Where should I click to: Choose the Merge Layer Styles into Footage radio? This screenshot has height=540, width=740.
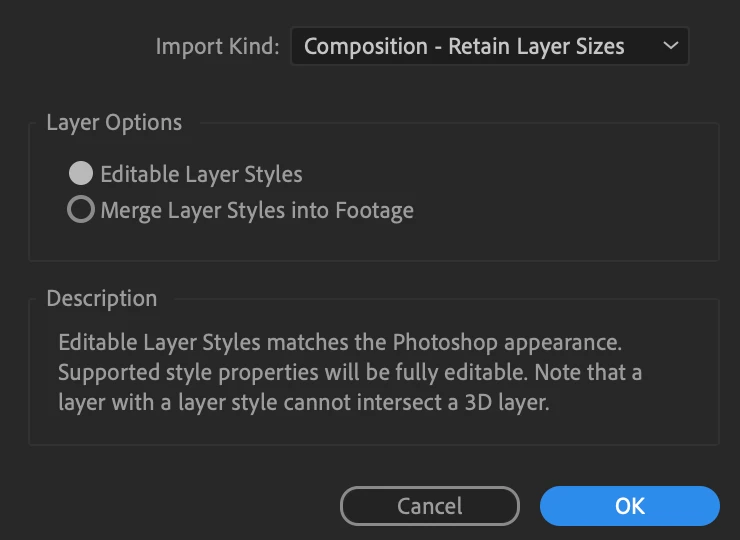(x=81, y=210)
